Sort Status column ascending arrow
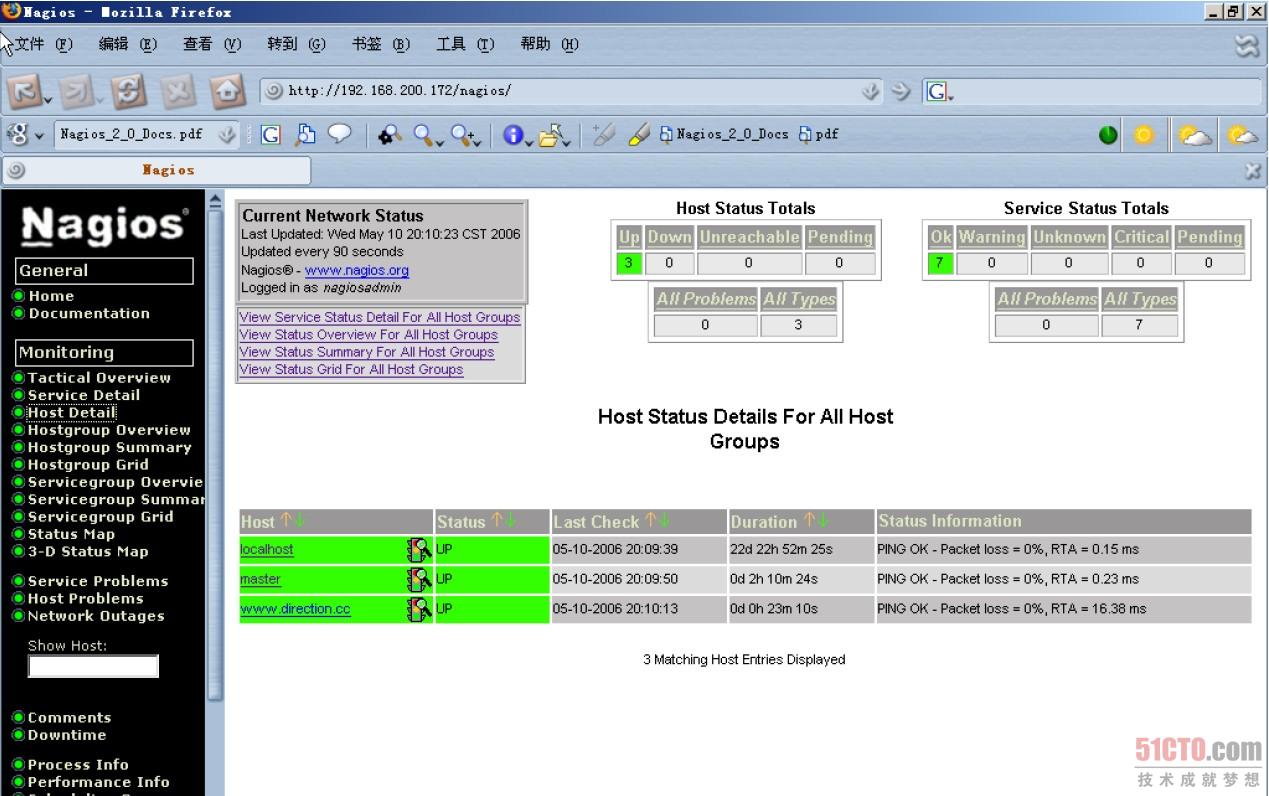Image resolution: width=1269 pixels, height=796 pixels. (496, 520)
